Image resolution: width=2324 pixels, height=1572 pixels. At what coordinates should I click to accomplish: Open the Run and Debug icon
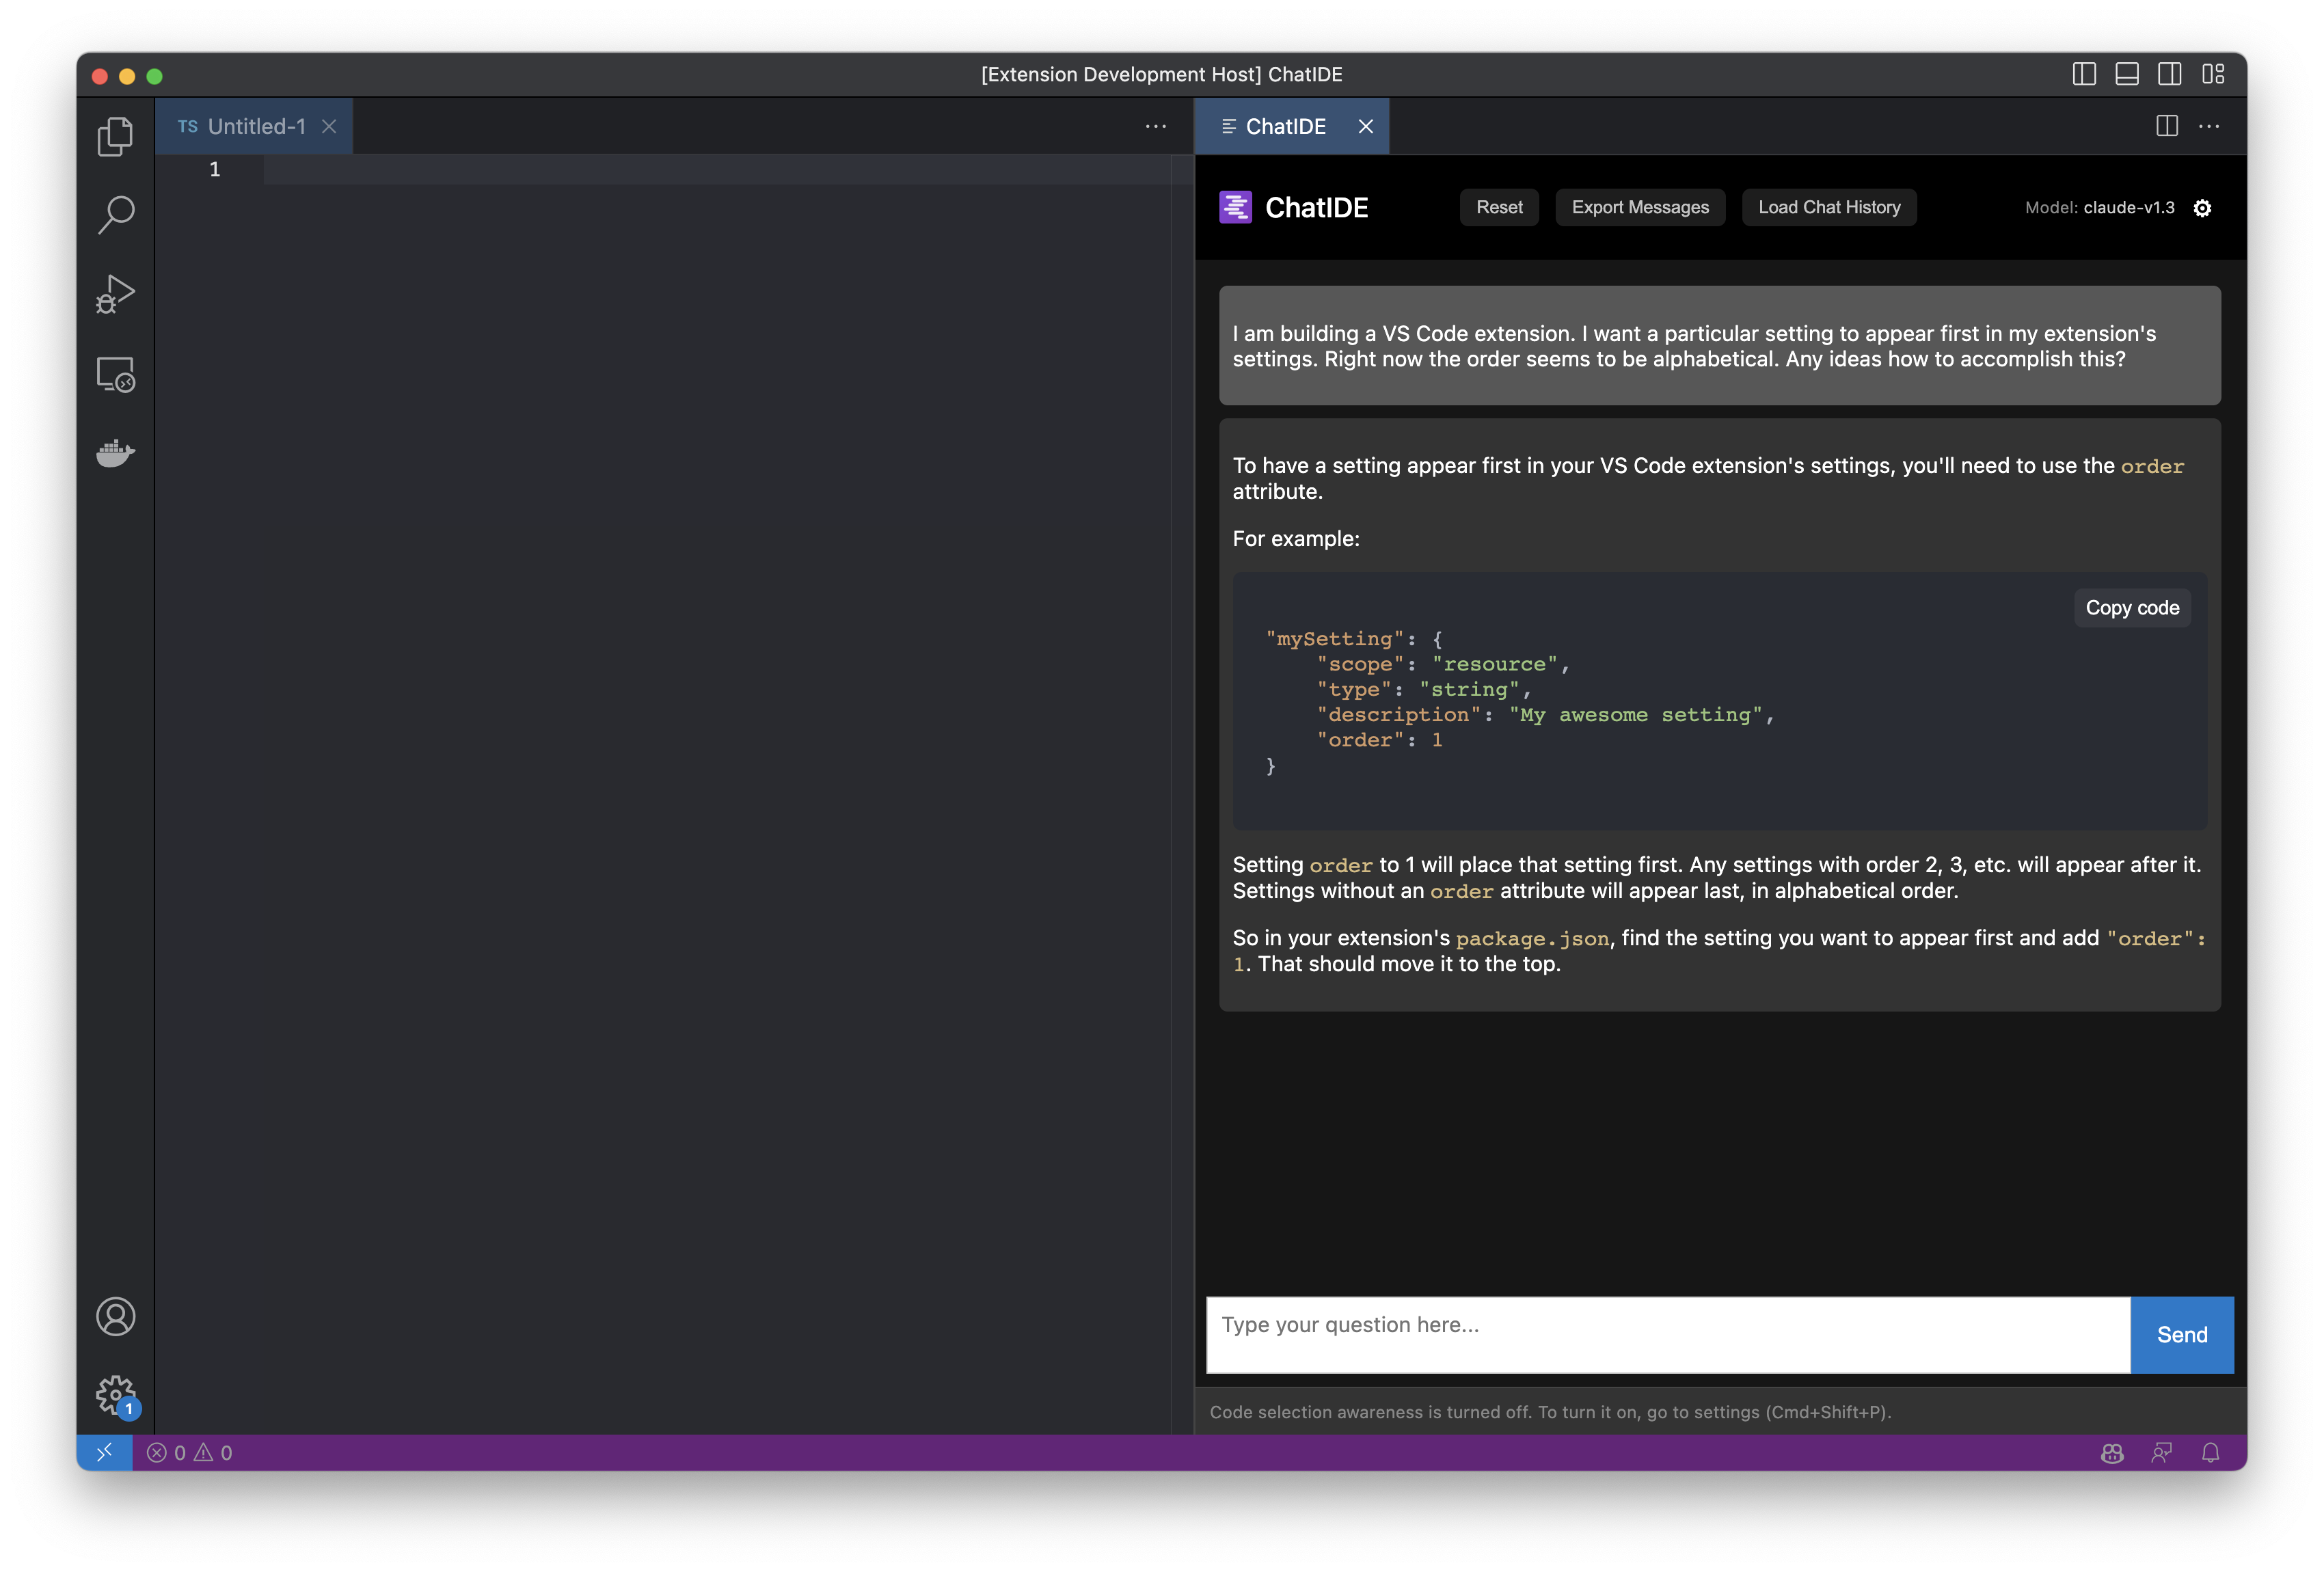click(116, 293)
